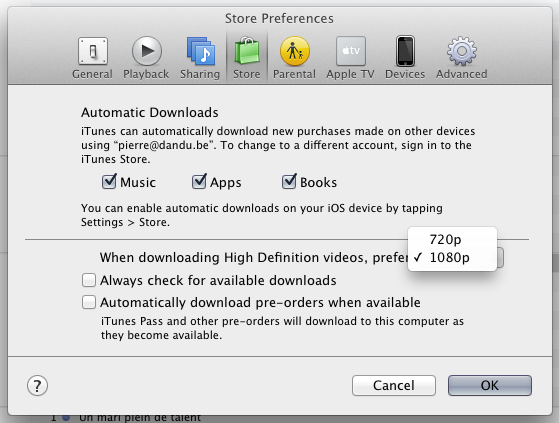Open the Apple TV preferences icon
This screenshot has height=423, width=559.
pos(351,51)
